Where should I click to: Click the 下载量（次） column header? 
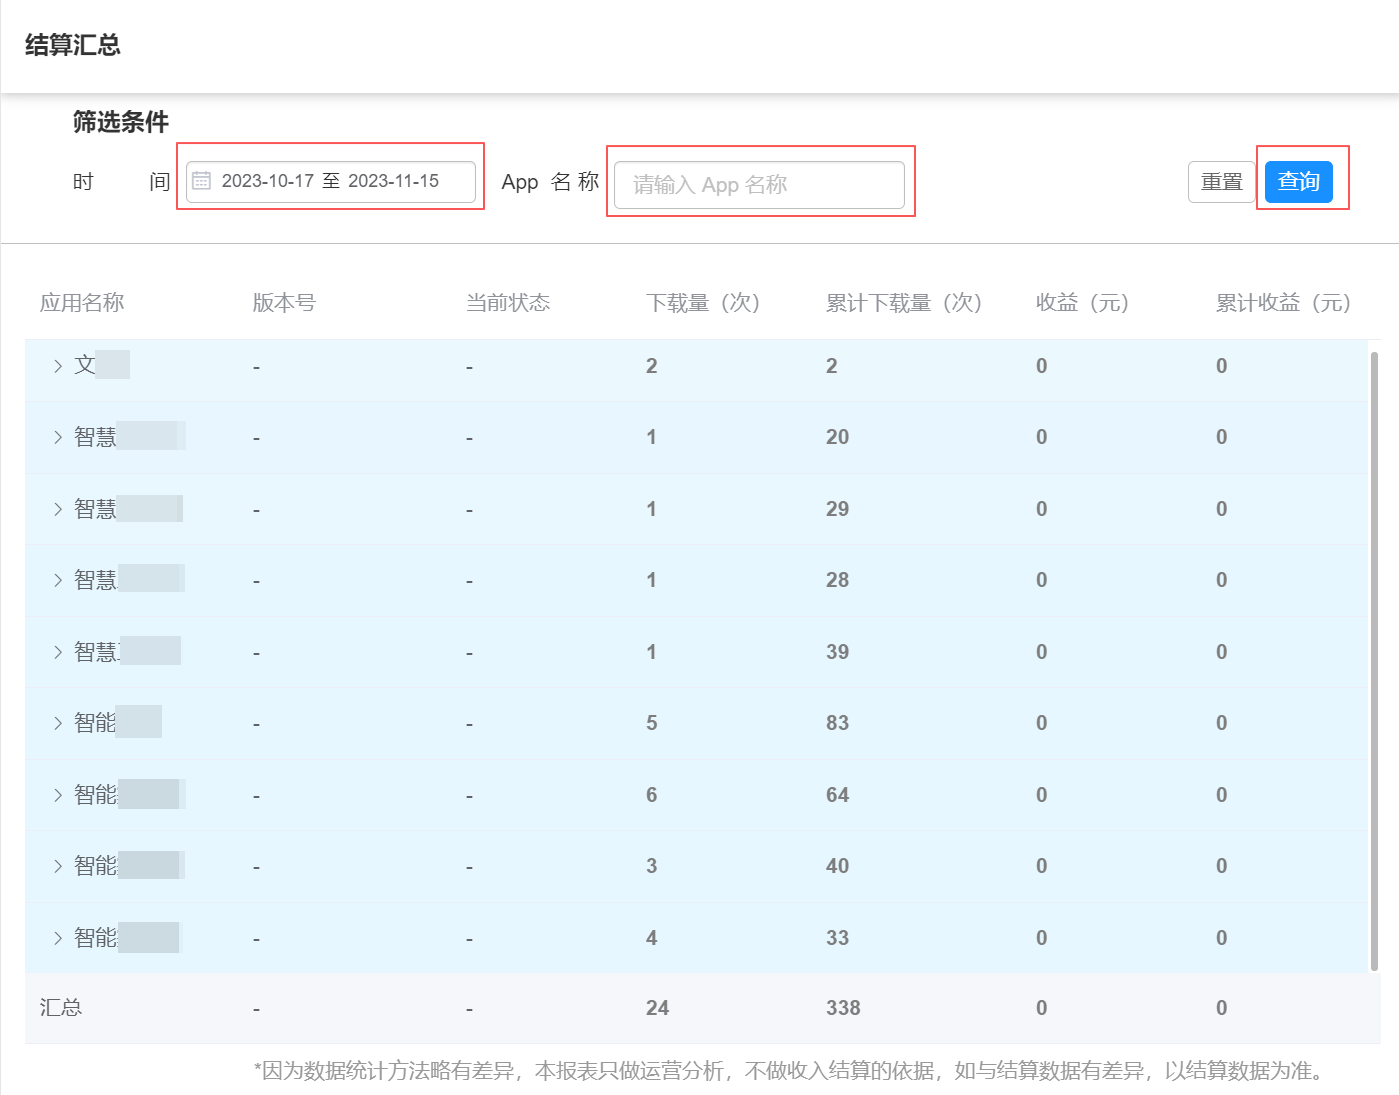coord(703,303)
